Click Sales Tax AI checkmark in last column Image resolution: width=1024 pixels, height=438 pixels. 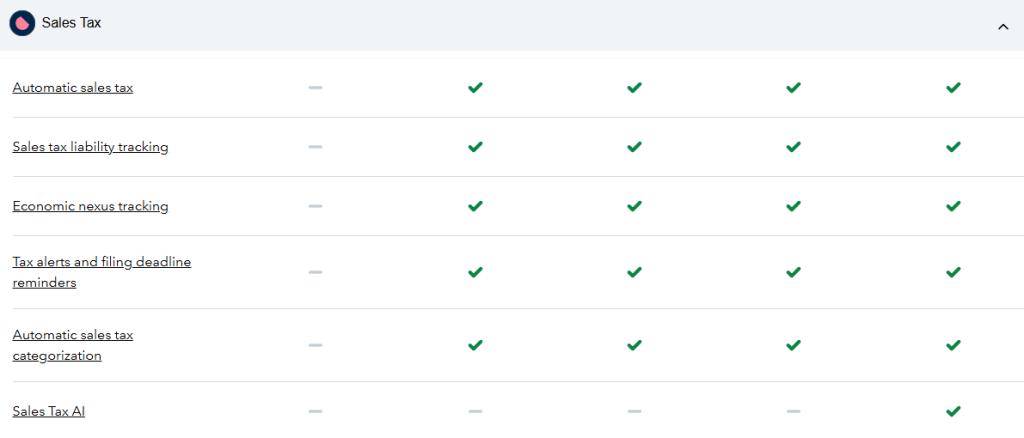(x=953, y=411)
